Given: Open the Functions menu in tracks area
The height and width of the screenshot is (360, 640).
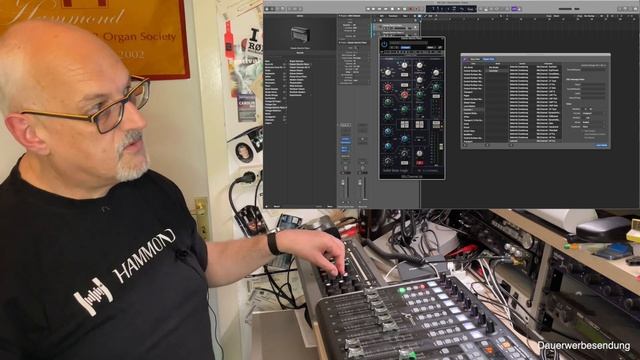Looking at the screenshot, I should 393,16.
